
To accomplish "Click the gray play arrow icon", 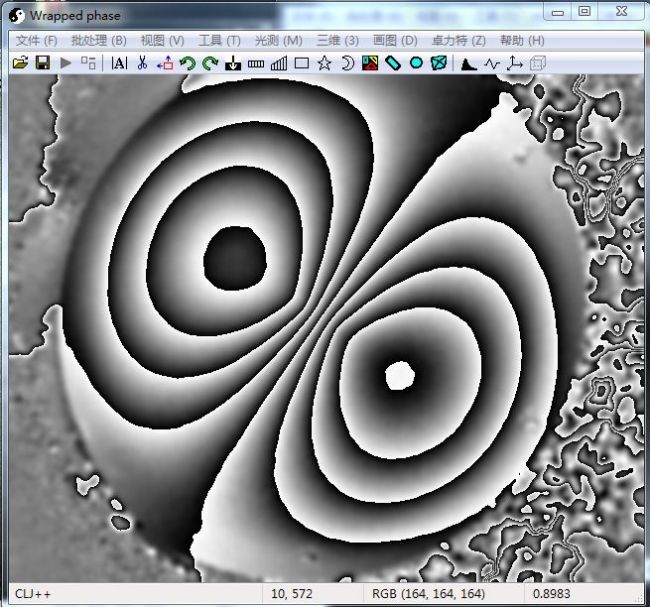I will (x=65, y=63).
